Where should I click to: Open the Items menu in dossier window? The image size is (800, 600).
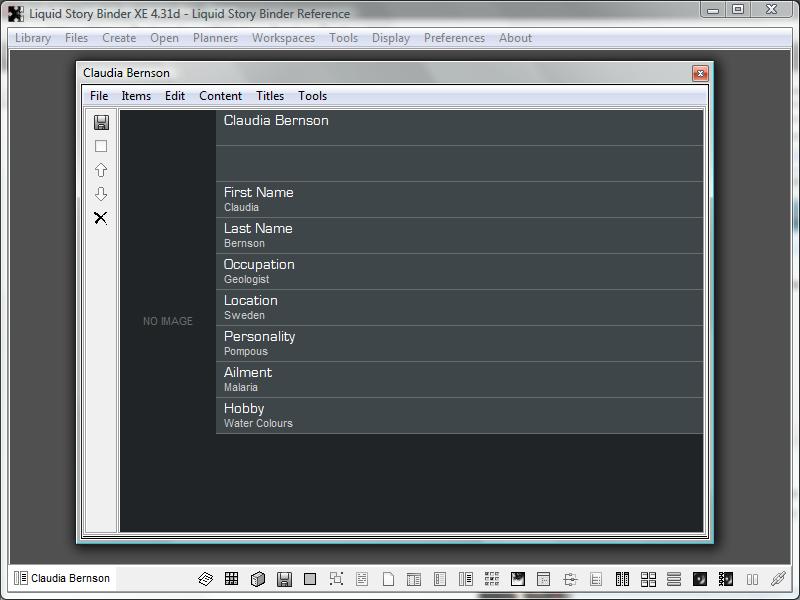[136, 96]
